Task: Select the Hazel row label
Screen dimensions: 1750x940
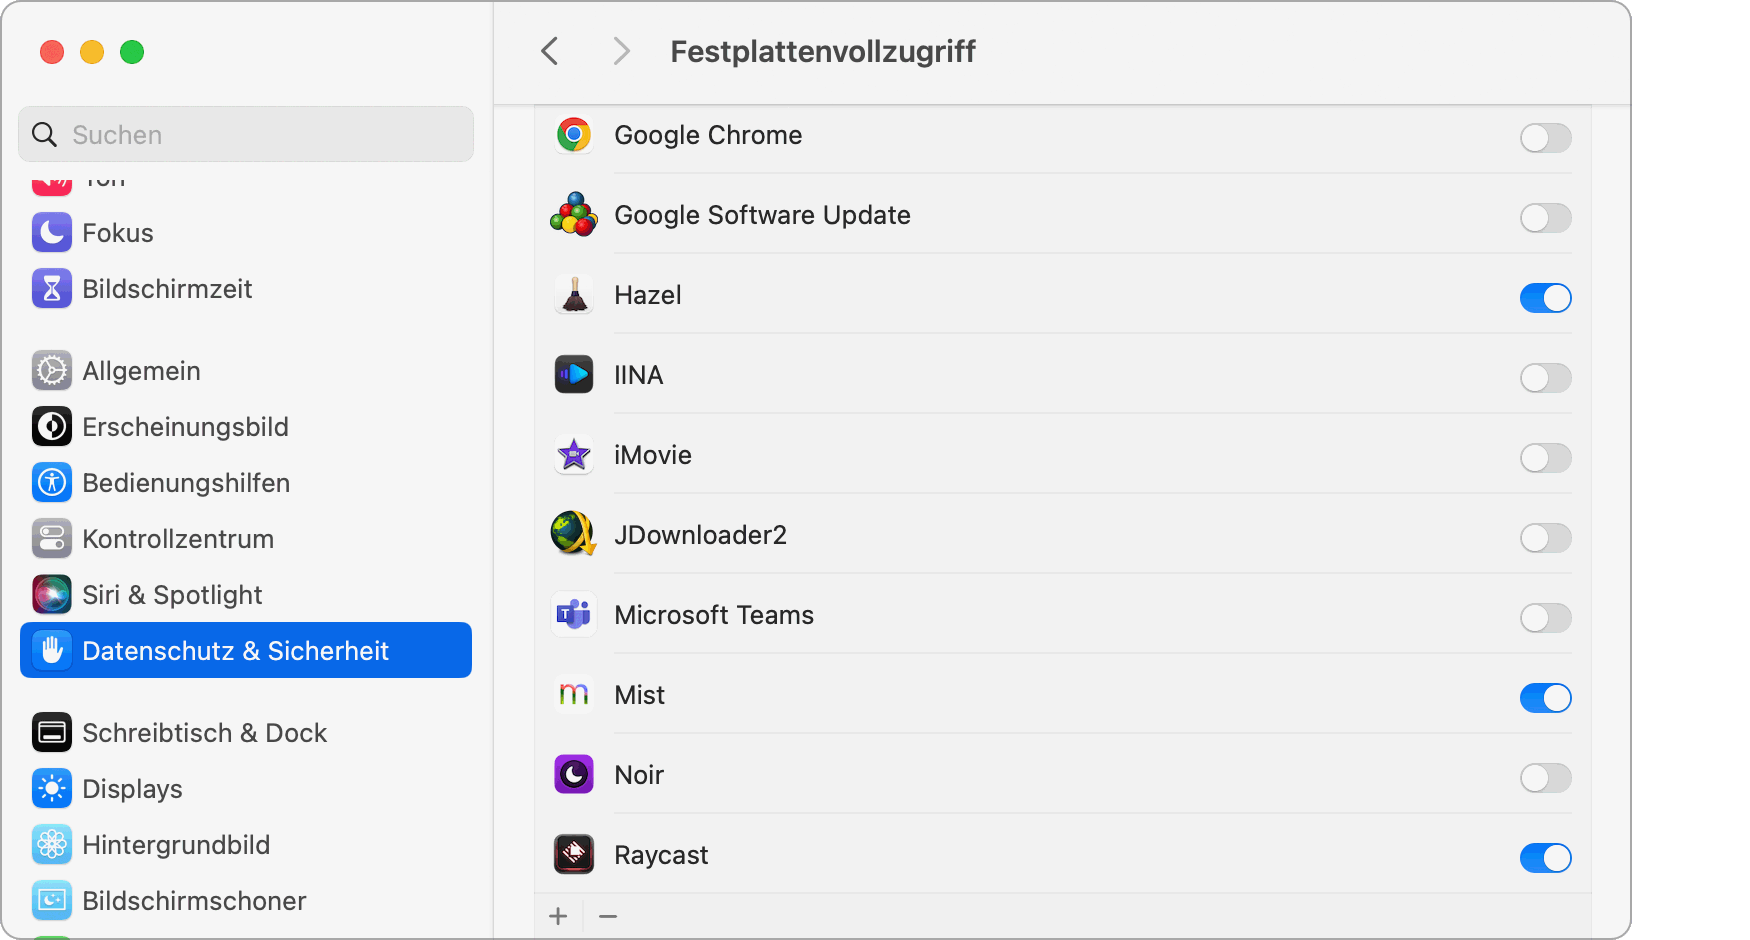Action: tap(648, 295)
